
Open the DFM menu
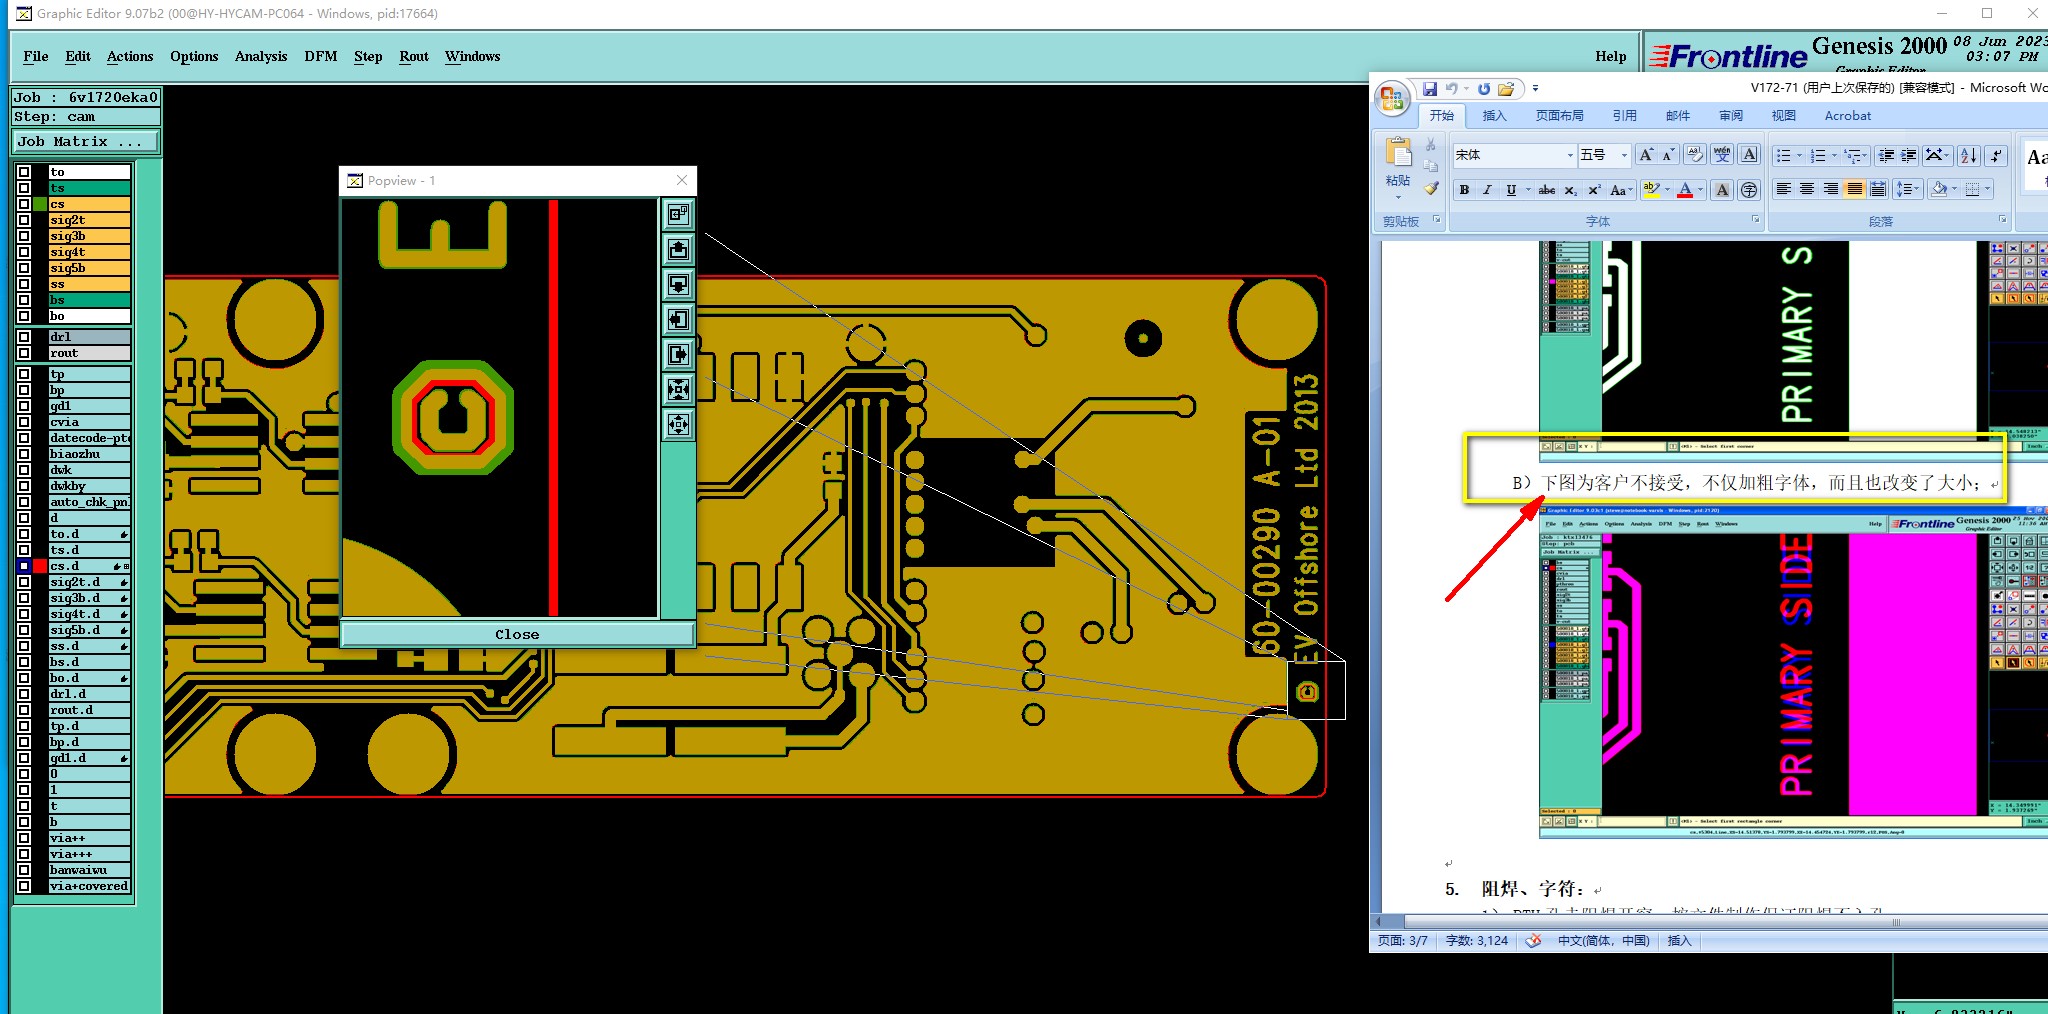click(x=321, y=56)
